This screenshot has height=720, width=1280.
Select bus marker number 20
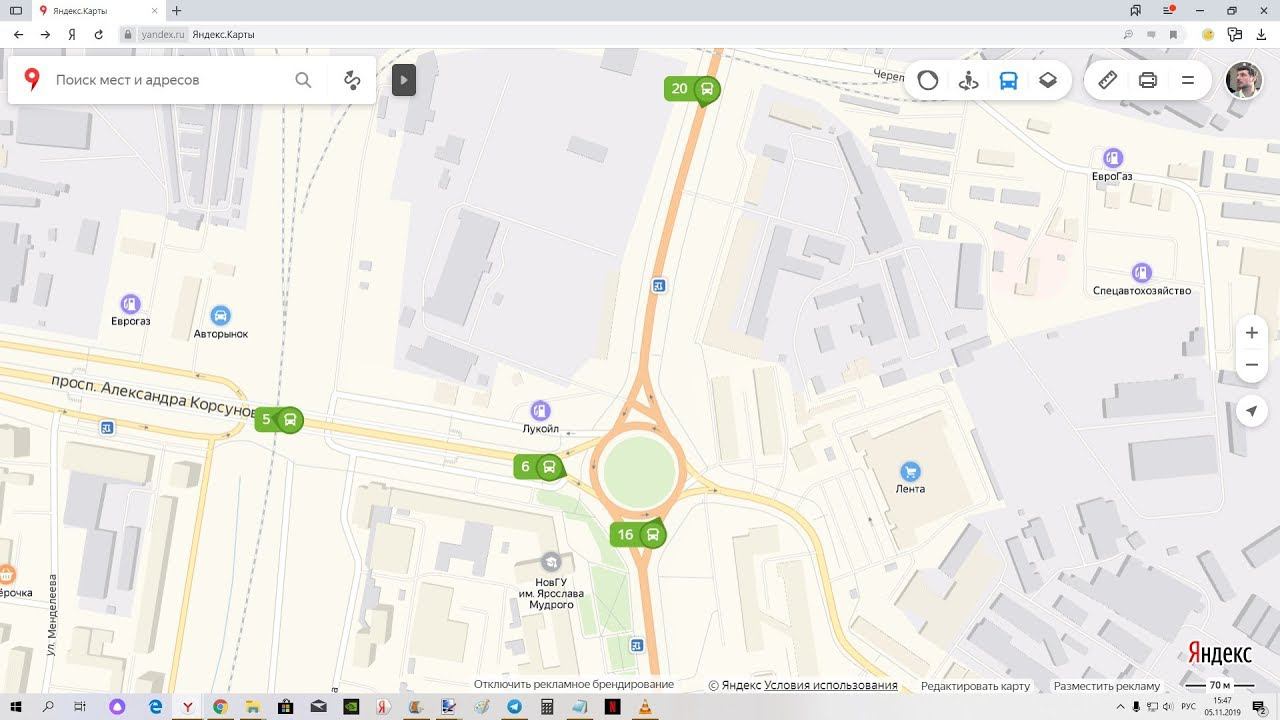[692, 89]
